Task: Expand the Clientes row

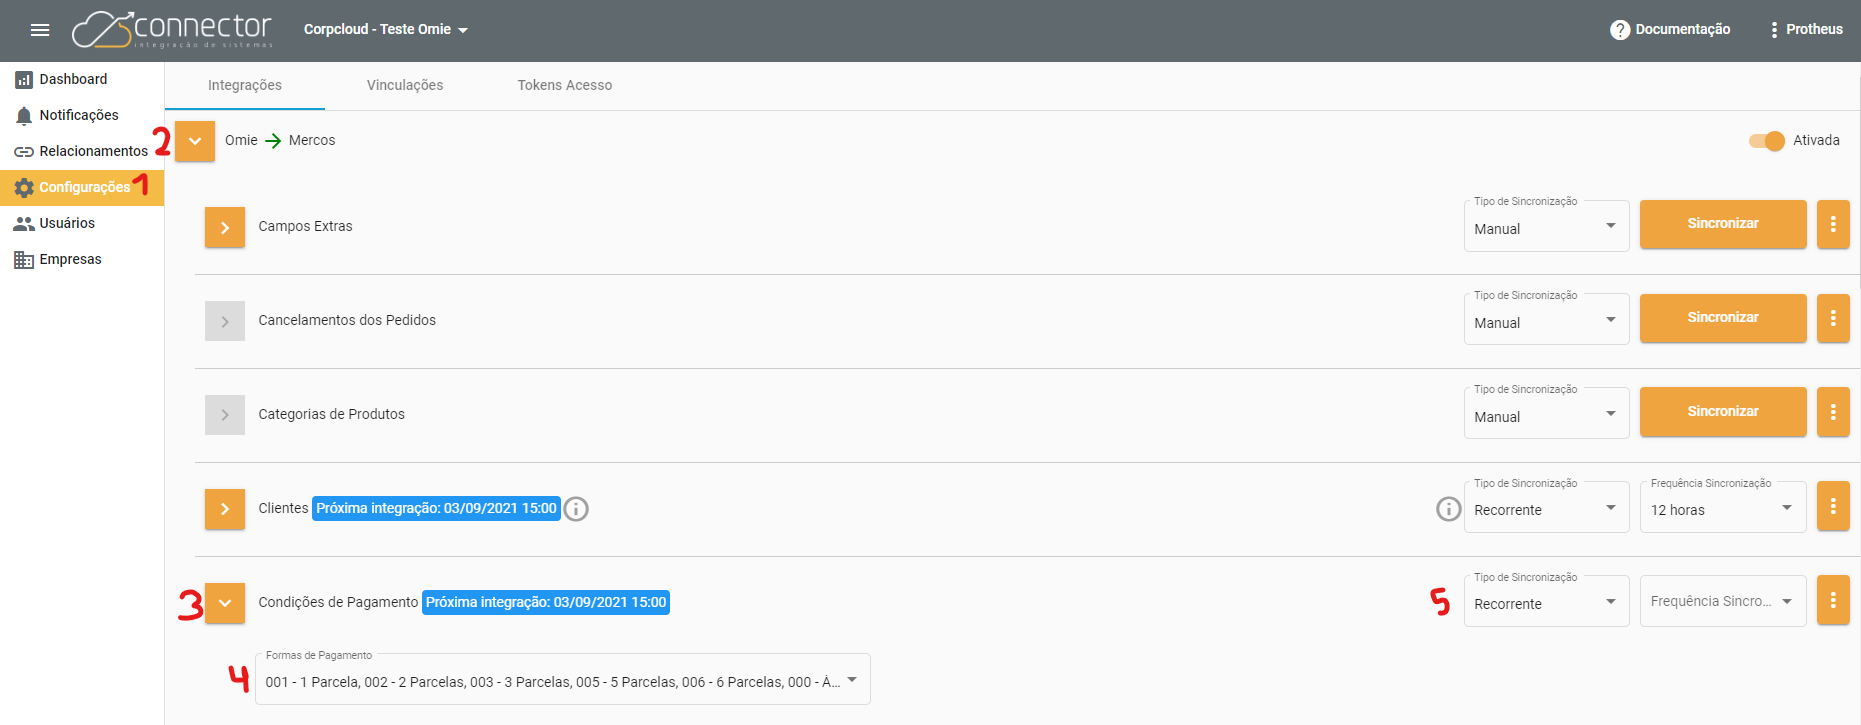Action: (225, 509)
